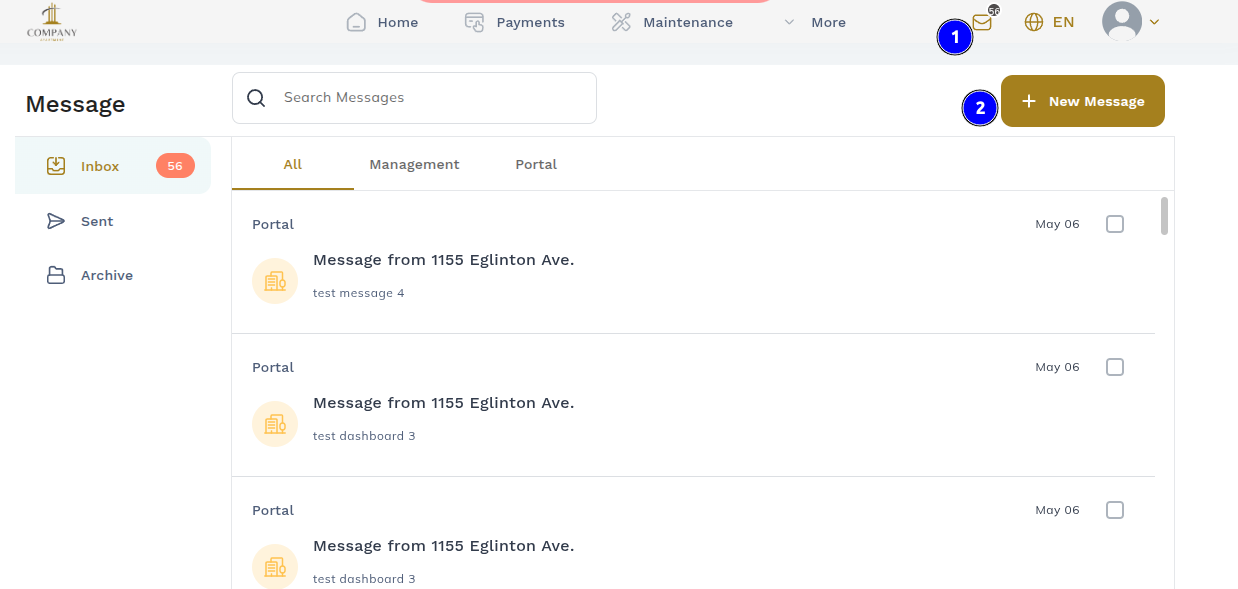Click the Company logo in header
This screenshot has height=589, width=1238.
click(51, 21)
